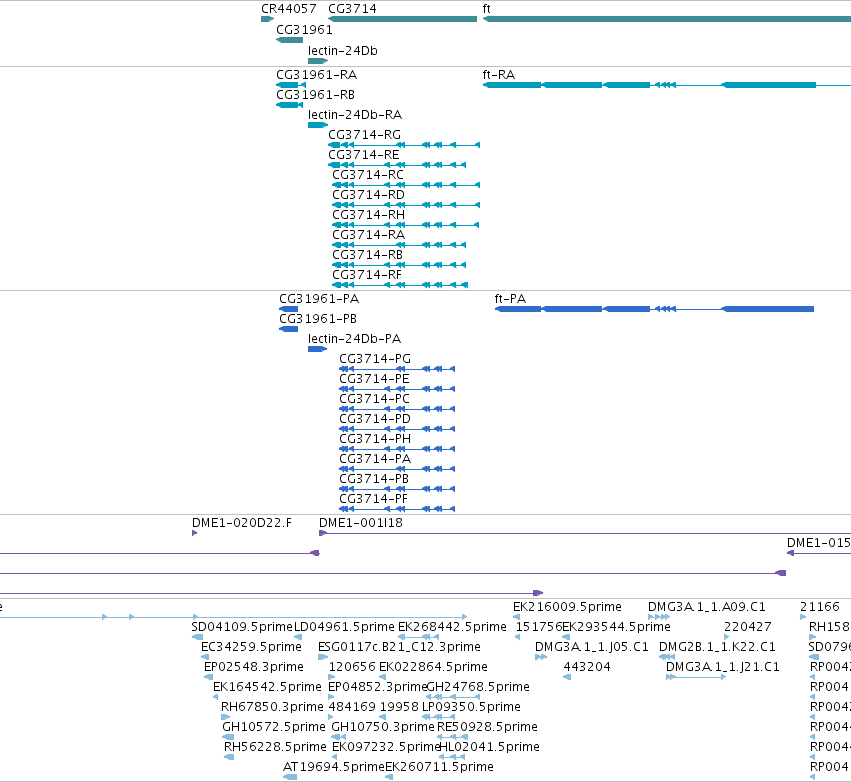Click EST EK164542.5prime
Screen dimensions: 851x782
click(x=267, y=688)
